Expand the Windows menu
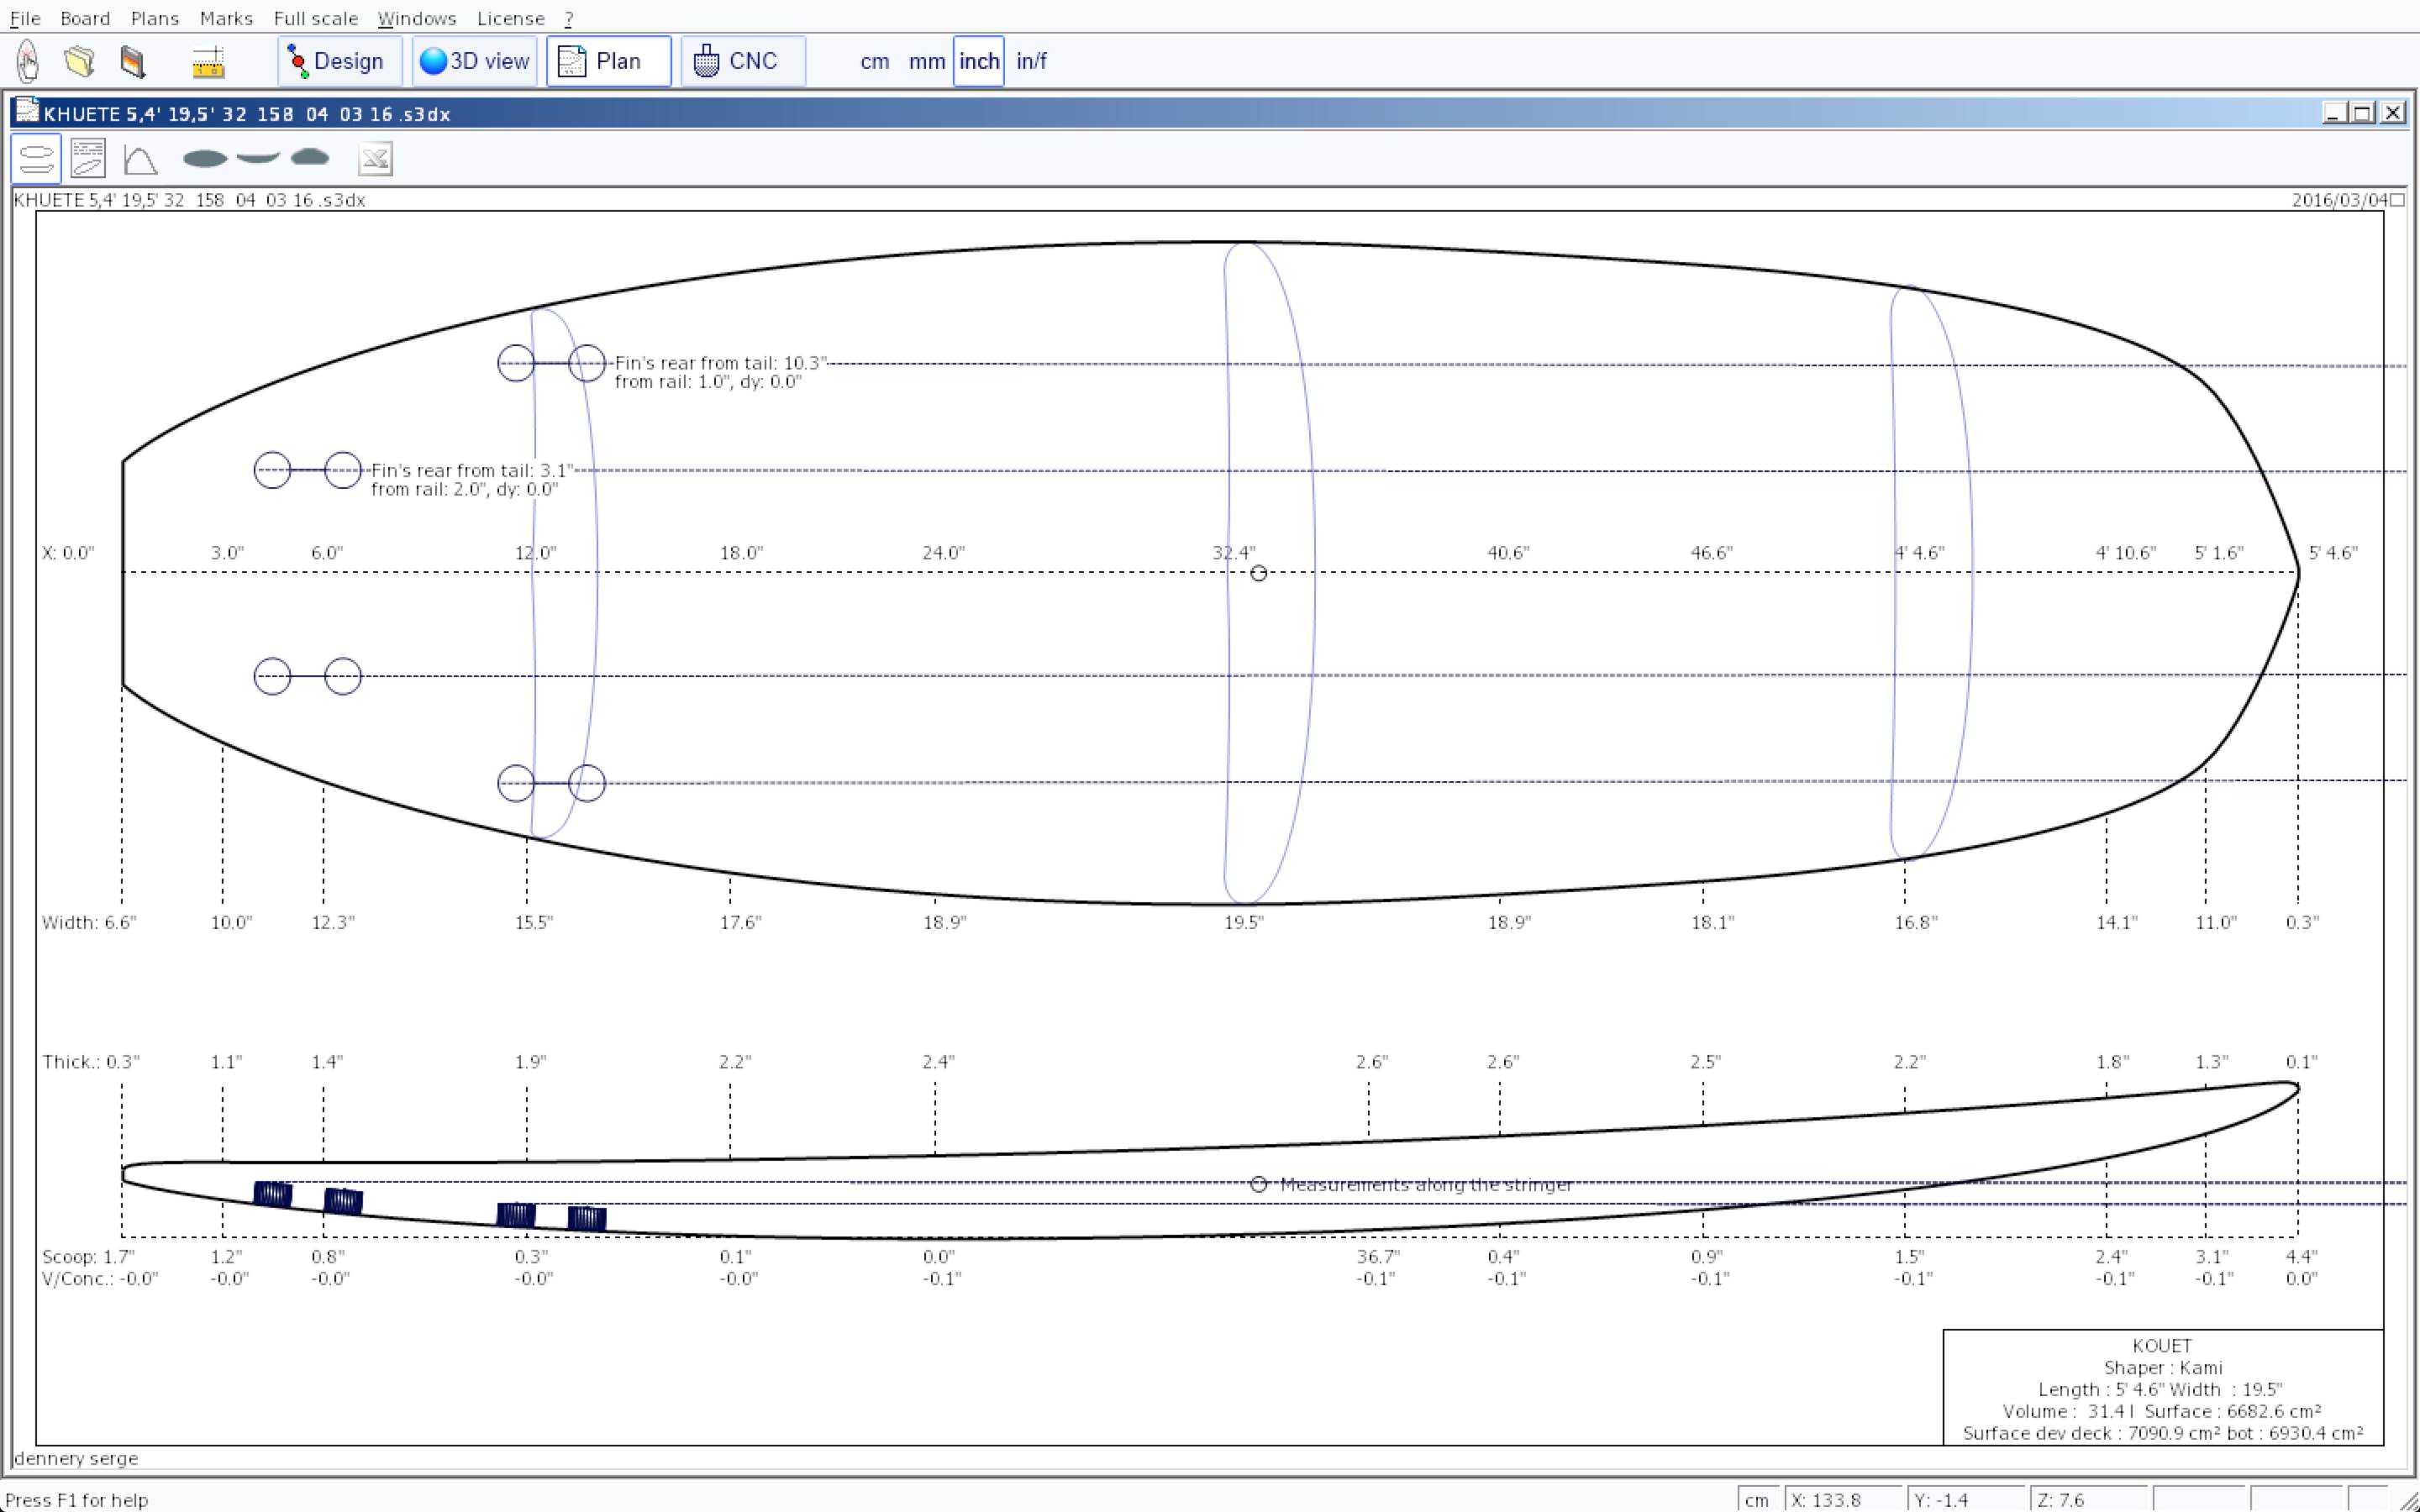The height and width of the screenshot is (1512, 2420). [416, 18]
